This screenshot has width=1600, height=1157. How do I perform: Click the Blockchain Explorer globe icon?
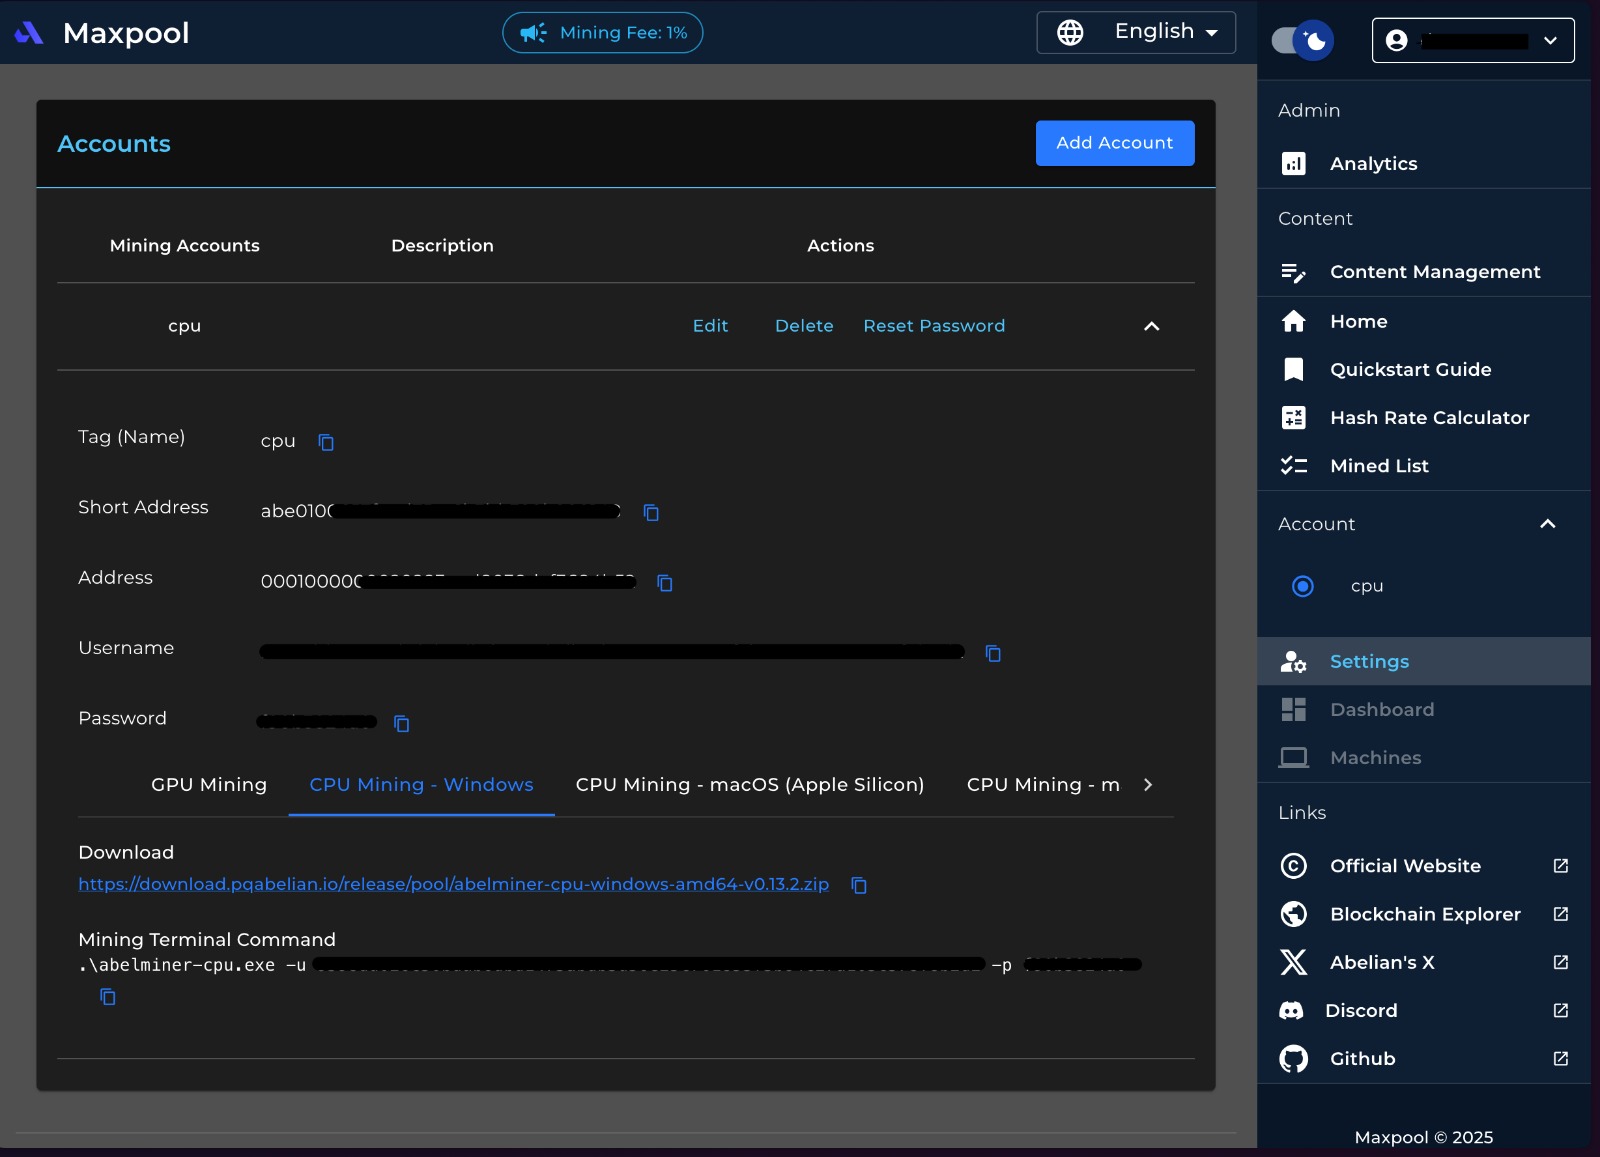(1294, 914)
